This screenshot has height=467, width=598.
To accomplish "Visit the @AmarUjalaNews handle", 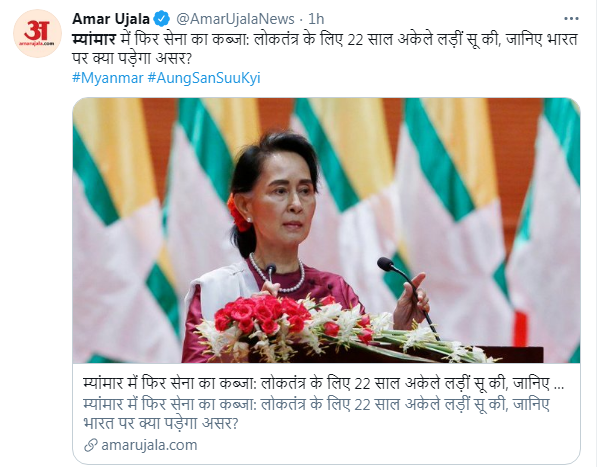I will [x=235, y=19].
